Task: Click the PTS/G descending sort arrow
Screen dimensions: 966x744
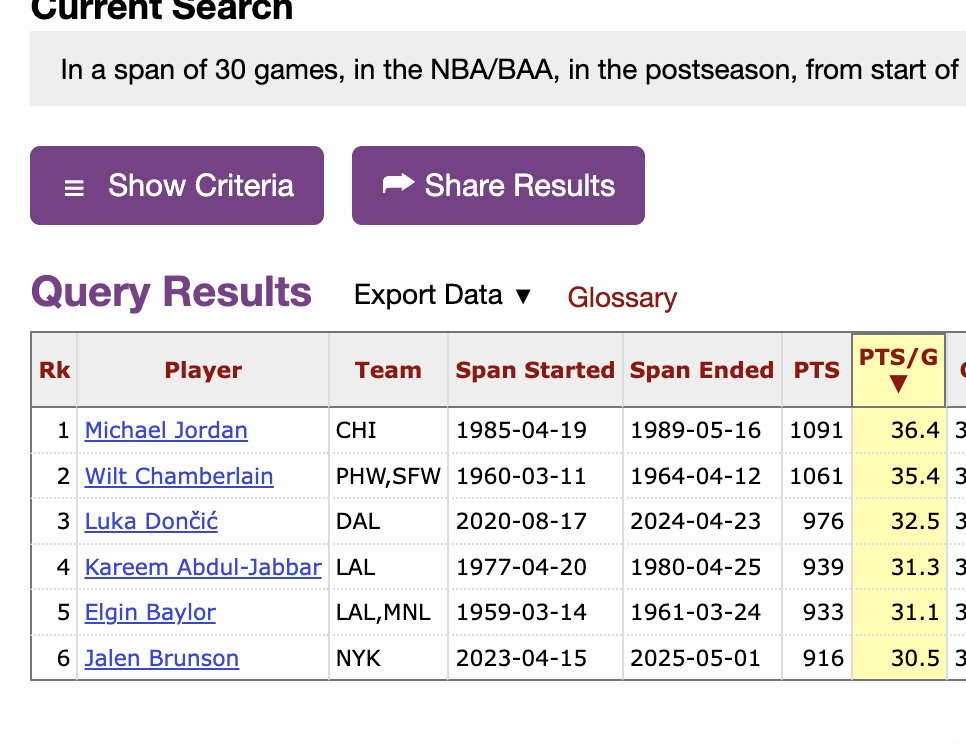Action: [x=897, y=385]
